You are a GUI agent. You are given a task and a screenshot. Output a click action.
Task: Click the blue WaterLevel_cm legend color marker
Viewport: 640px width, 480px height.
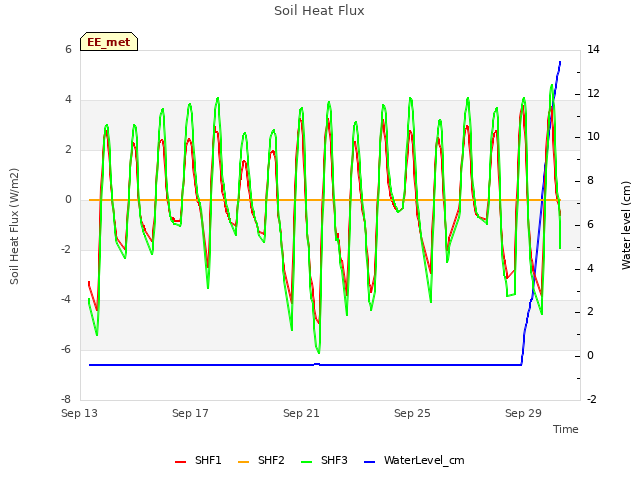tap(369, 462)
